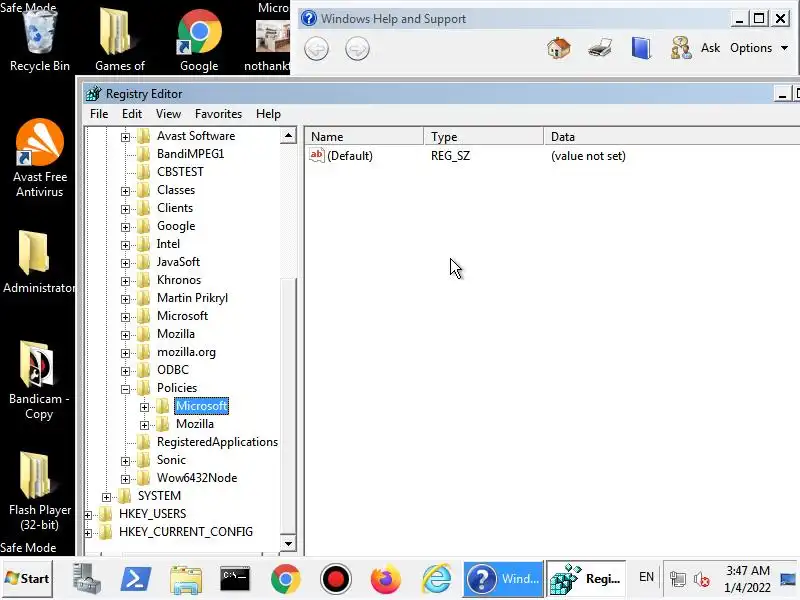Open the Options dropdown in Help window

pyautogui.click(x=759, y=48)
